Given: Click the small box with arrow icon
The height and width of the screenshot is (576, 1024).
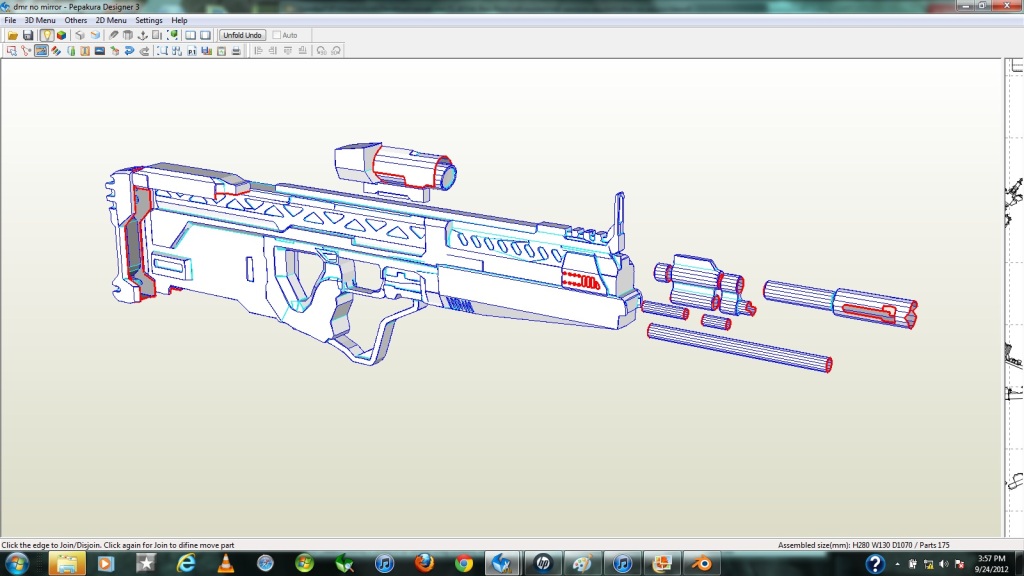Looking at the screenshot, I should 115,51.
